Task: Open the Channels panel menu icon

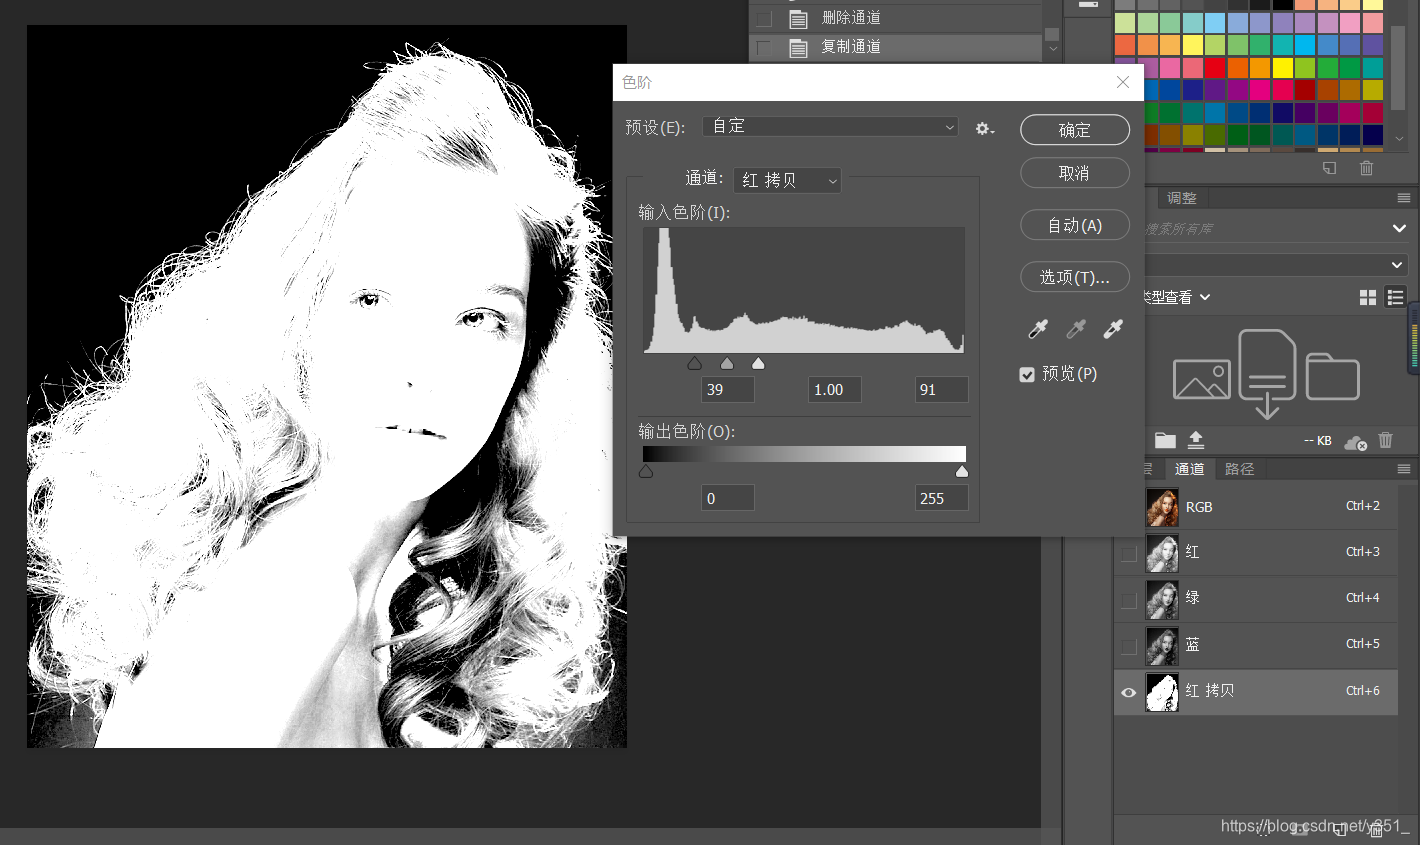Action: pyautogui.click(x=1403, y=469)
